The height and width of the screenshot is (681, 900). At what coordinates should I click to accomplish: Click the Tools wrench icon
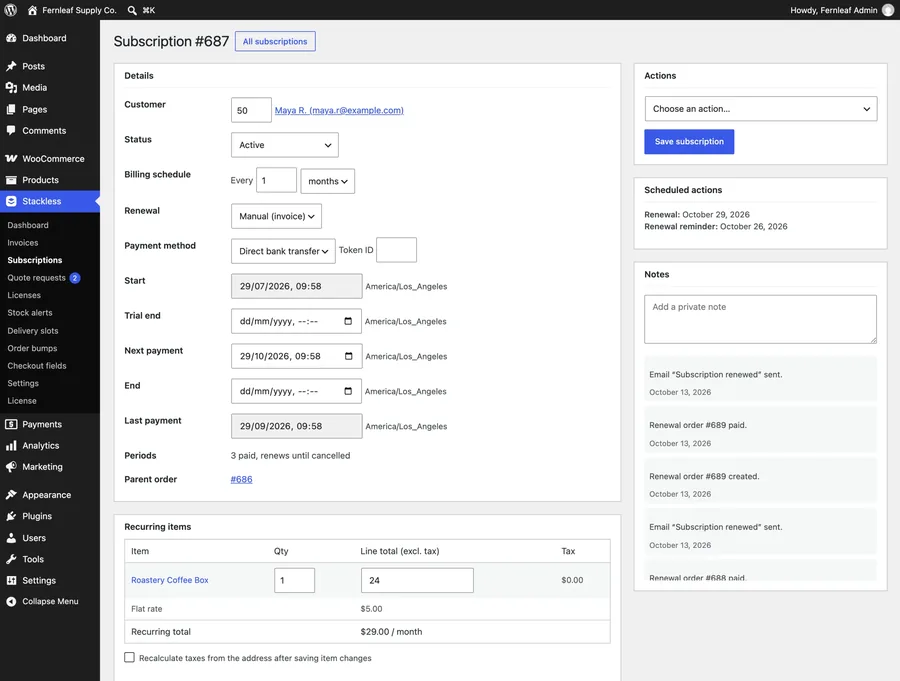[x=11, y=559]
